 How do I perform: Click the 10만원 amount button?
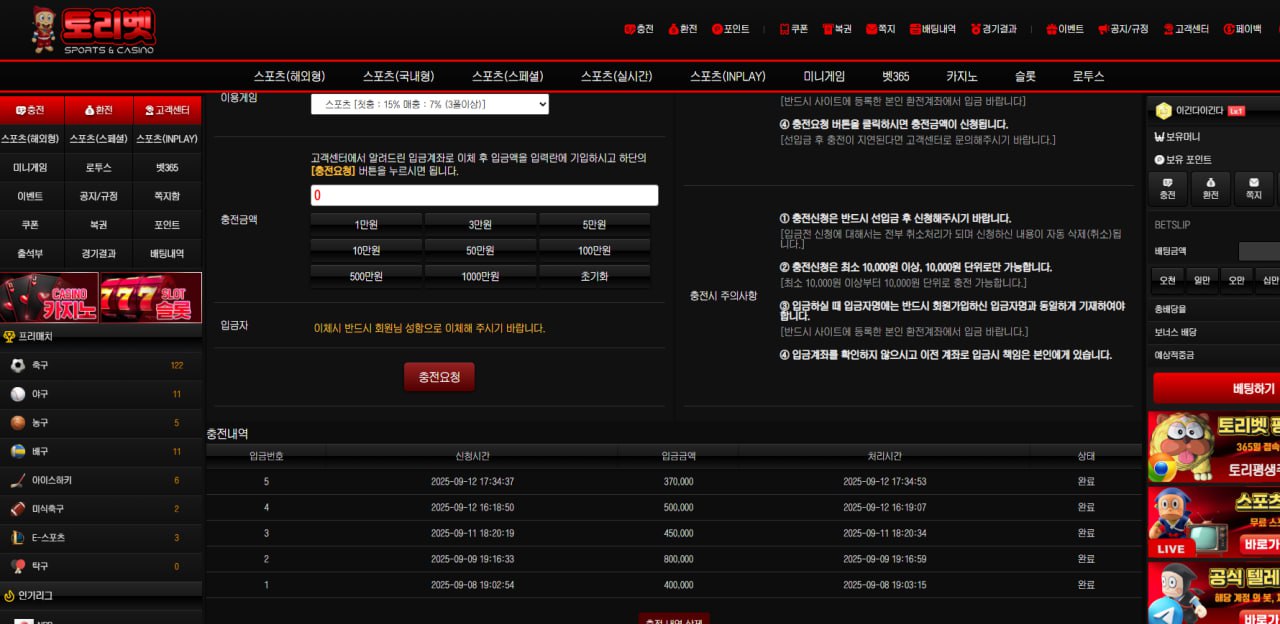click(x=366, y=250)
